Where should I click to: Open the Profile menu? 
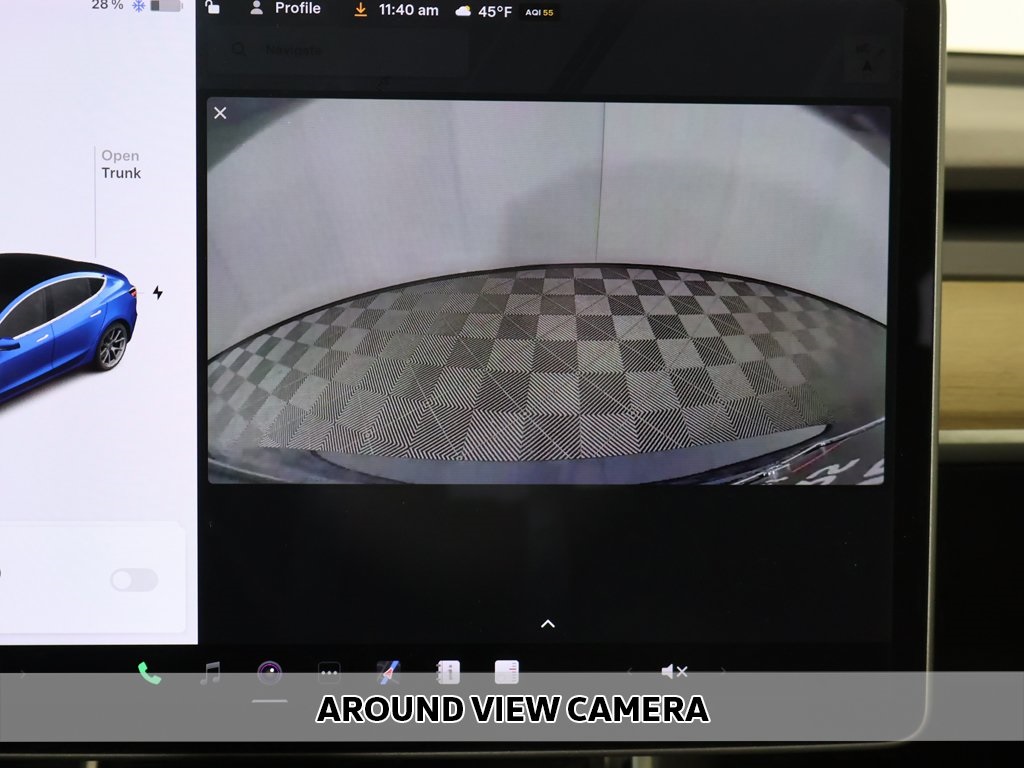point(286,9)
